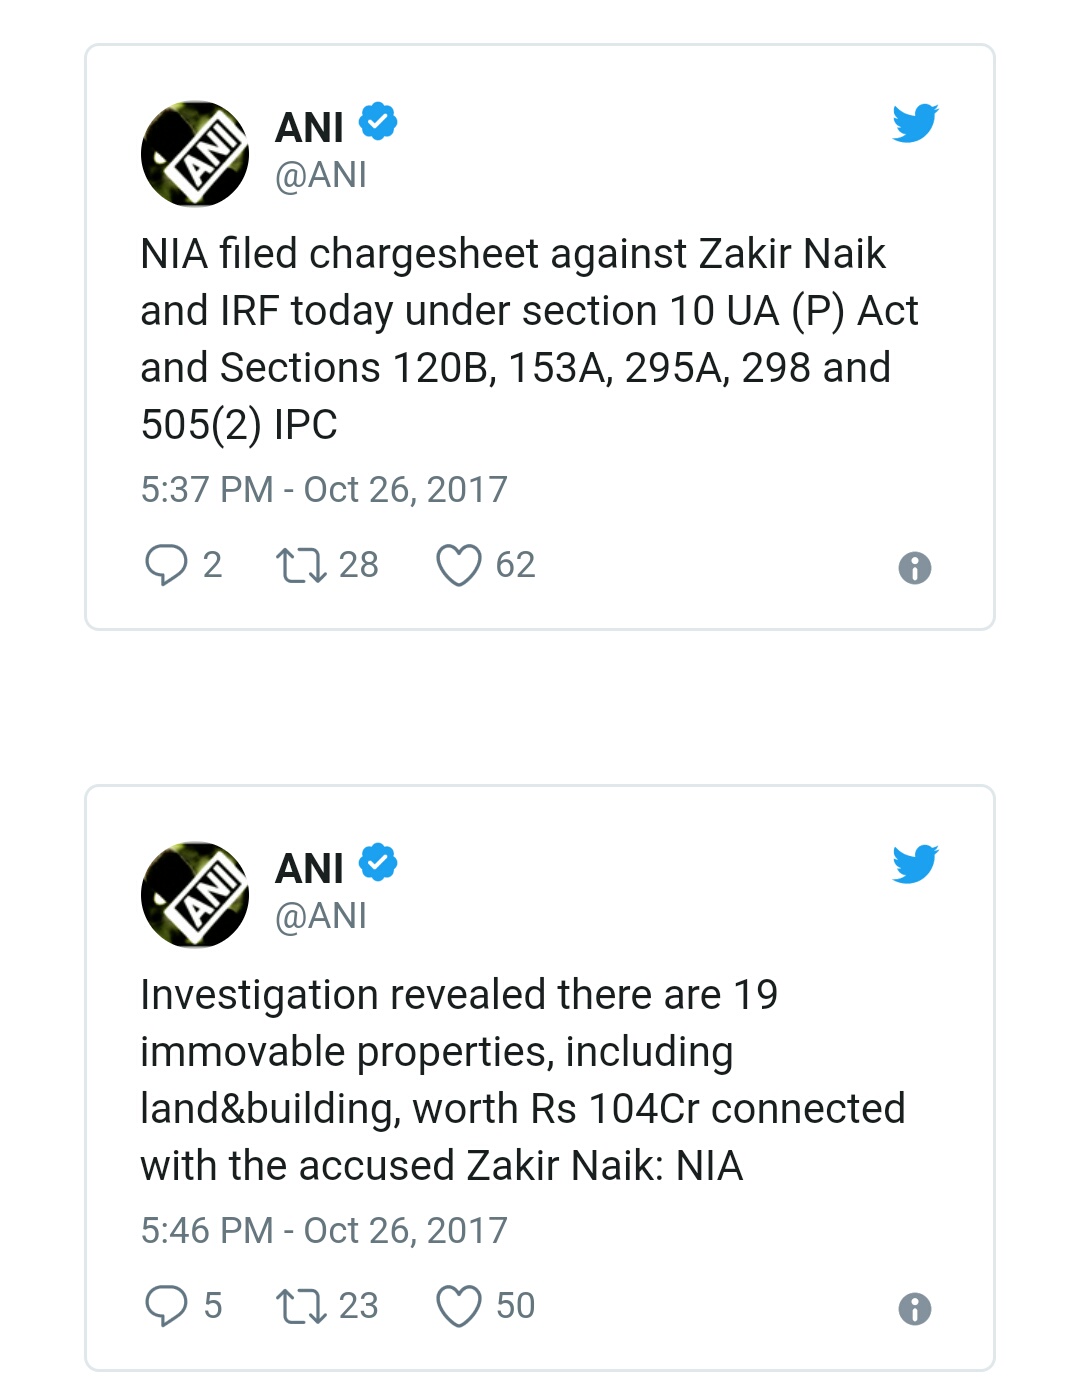Open ANI avatar on the chargesheet tweet
This screenshot has width=1080, height=1392.
coord(195,154)
